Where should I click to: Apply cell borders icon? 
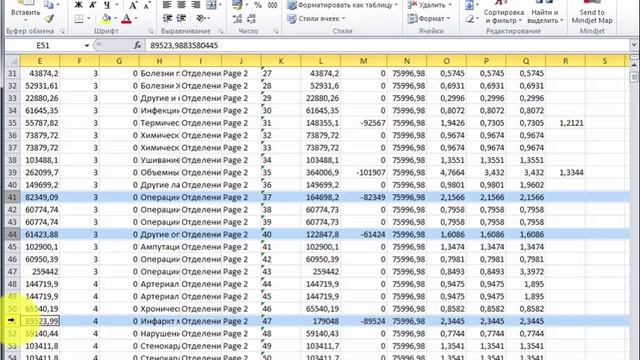click(79, 19)
